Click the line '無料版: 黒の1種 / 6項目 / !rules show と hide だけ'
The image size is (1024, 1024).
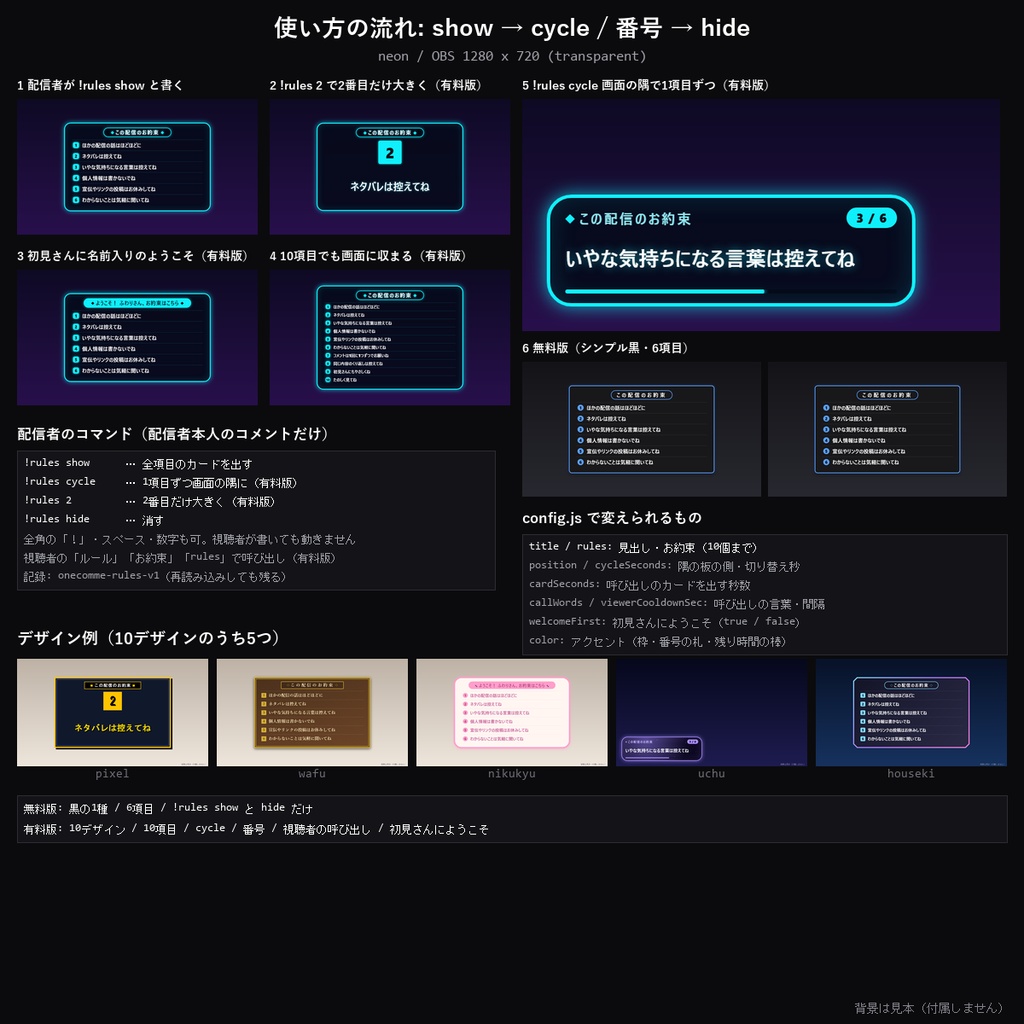click(x=168, y=808)
